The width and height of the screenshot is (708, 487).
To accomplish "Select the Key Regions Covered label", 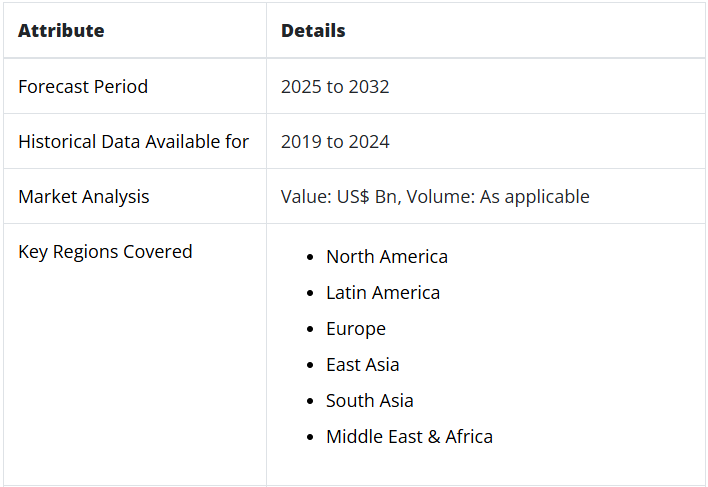I will [105, 252].
